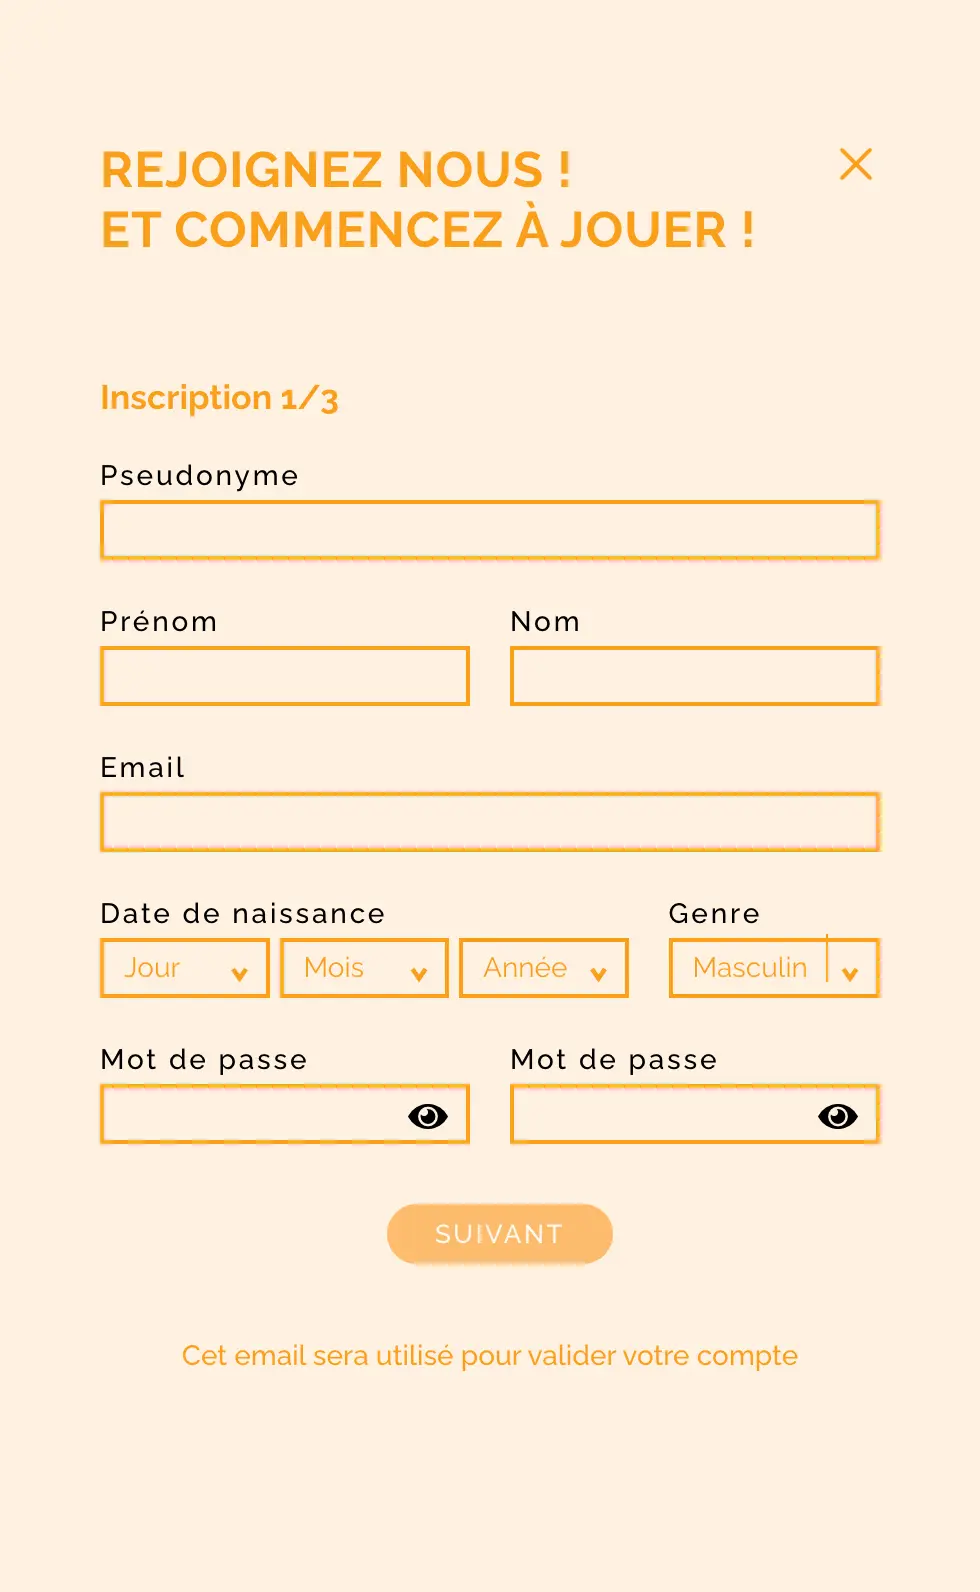Click inside the Email input field

(489, 821)
